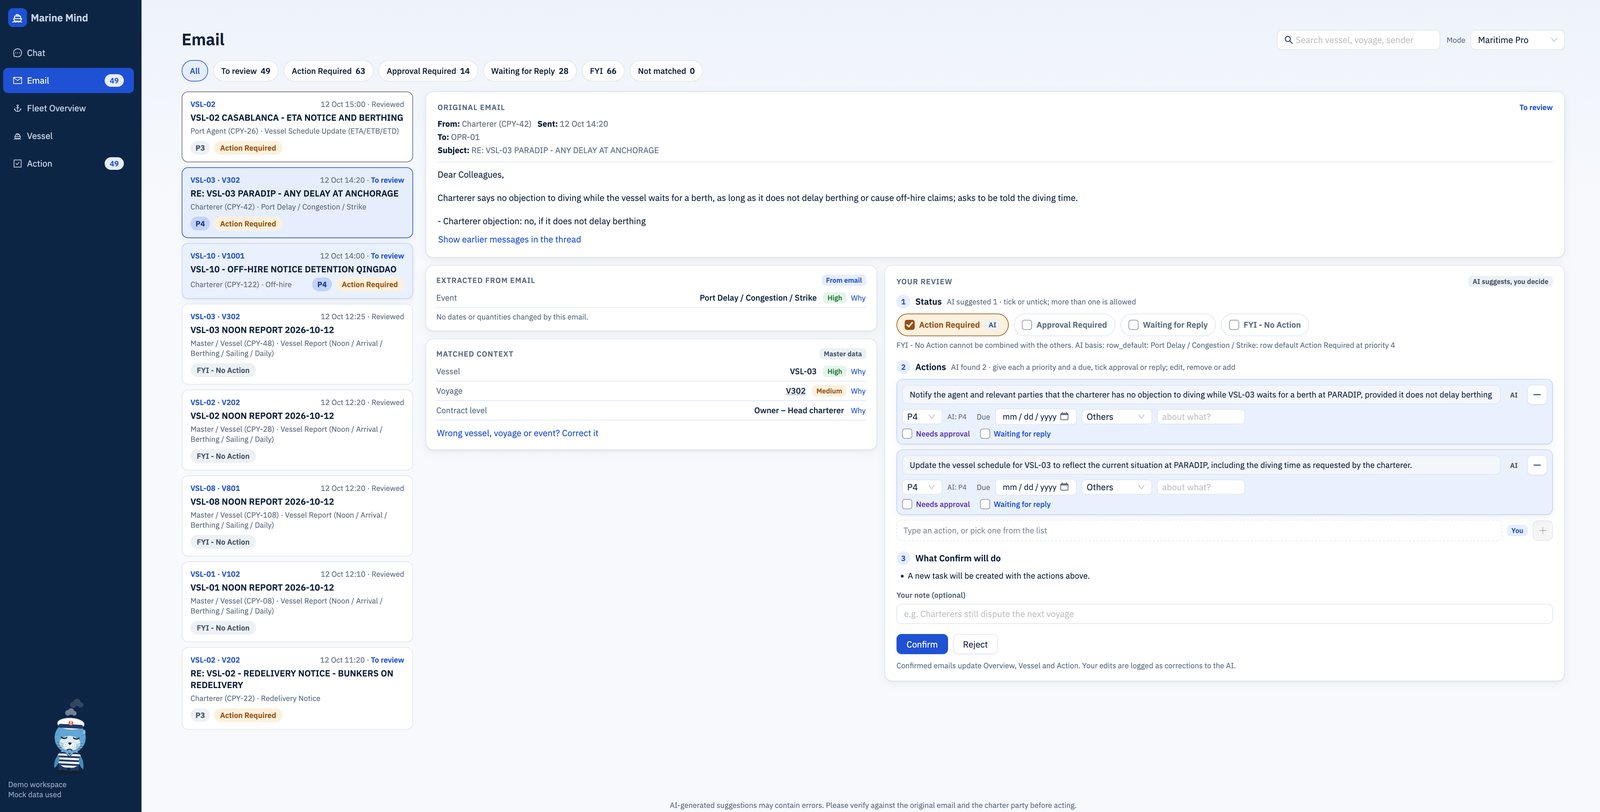Remove the 'Notify the agent' action with minus

click(x=1537, y=395)
